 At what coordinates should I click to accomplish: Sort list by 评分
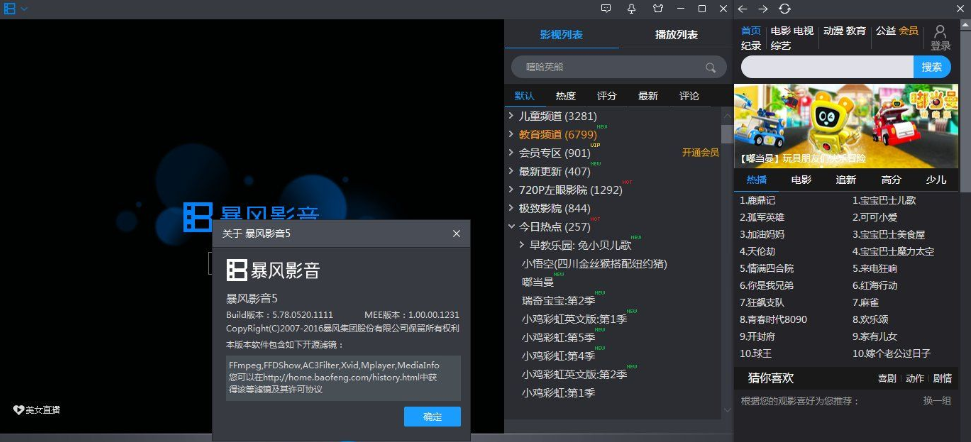pos(606,96)
